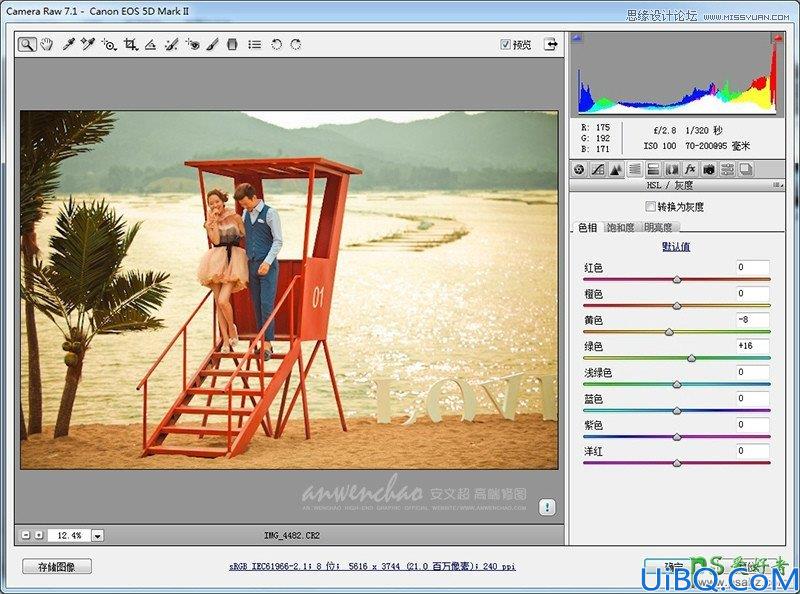Screen dimensions: 800x594
Task: Click the 橙色 value input field
Action: tap(753, 293)
